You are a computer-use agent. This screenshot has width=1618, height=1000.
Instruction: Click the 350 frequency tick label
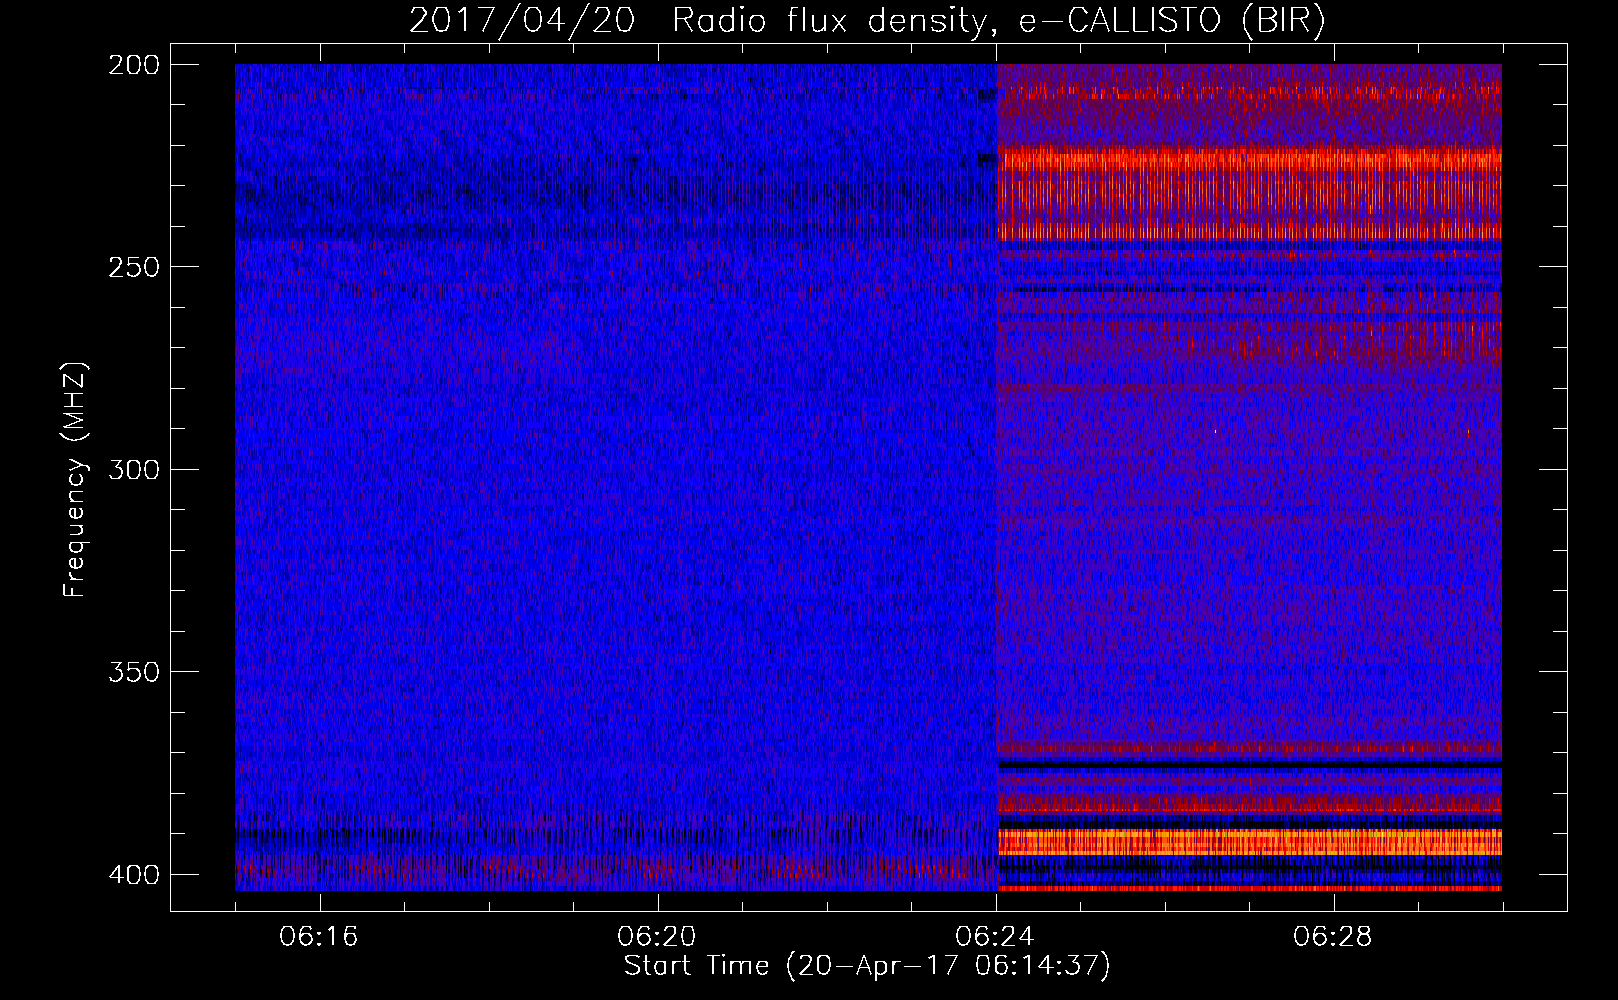(134, 672)
